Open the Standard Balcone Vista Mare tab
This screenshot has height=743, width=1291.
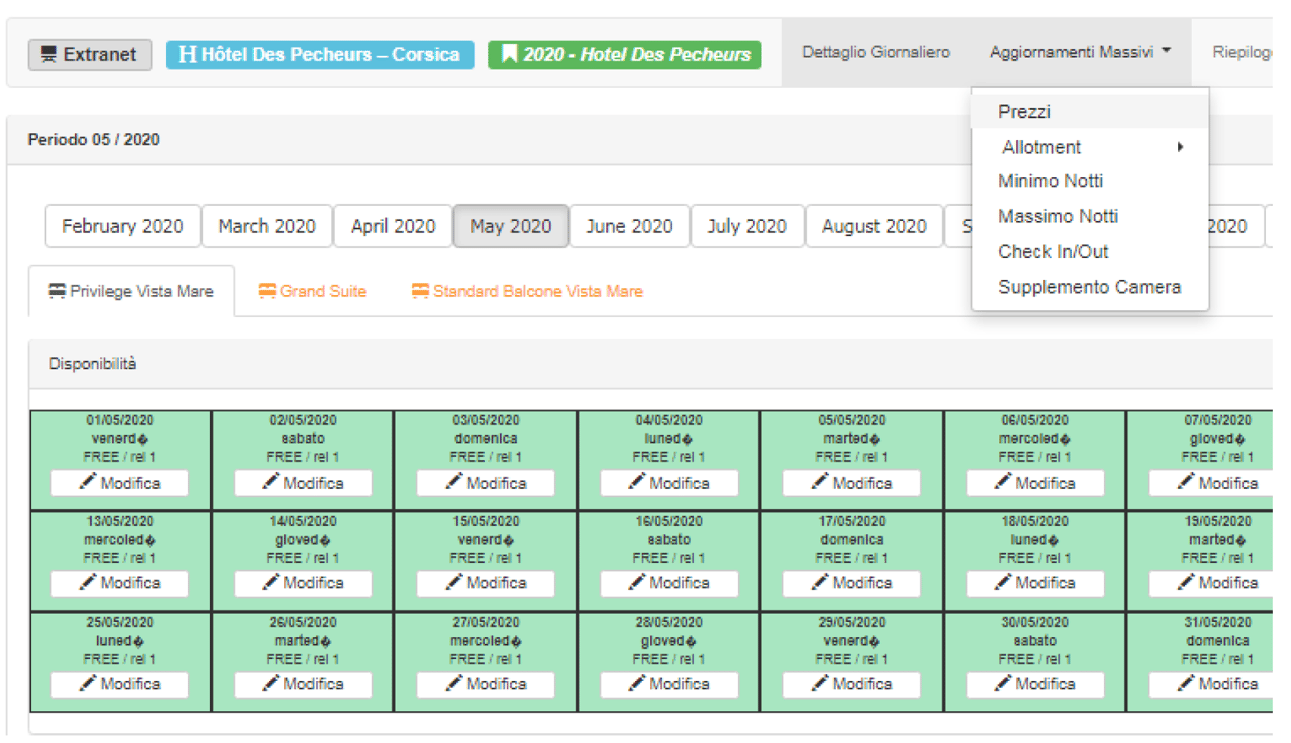[x=527, y=291]
